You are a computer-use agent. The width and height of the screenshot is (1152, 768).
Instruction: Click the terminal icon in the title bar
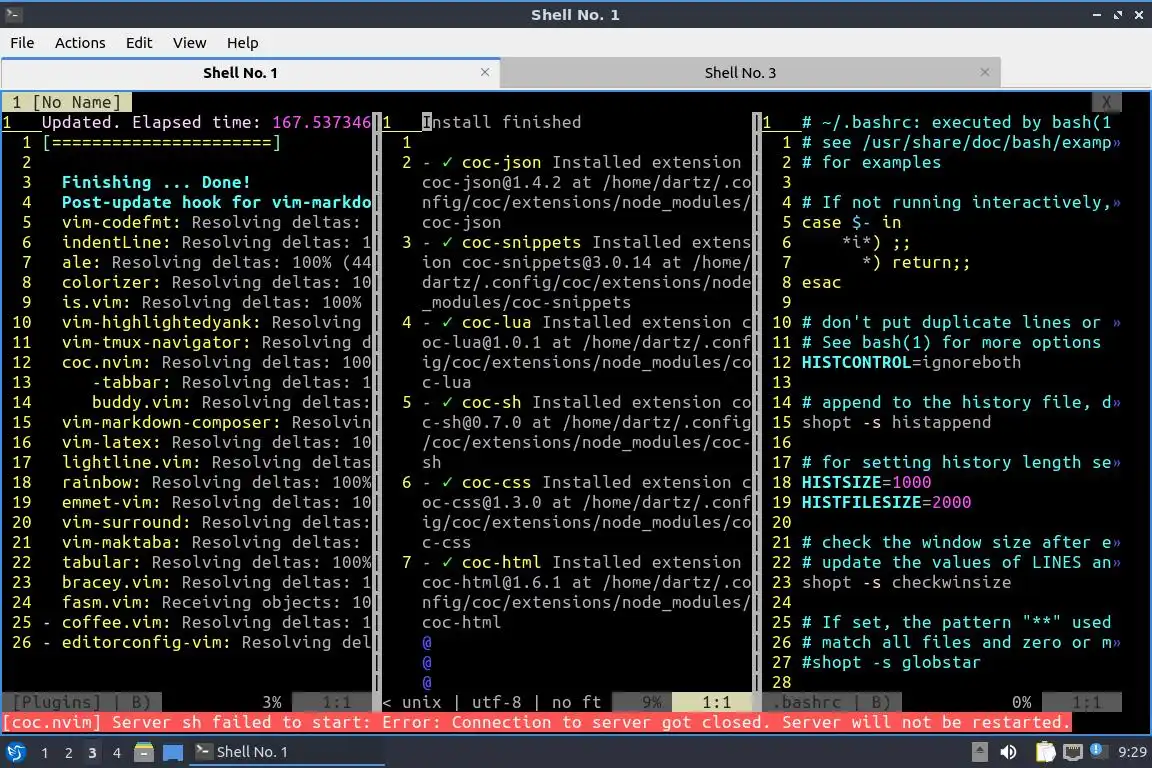(13, 14)
